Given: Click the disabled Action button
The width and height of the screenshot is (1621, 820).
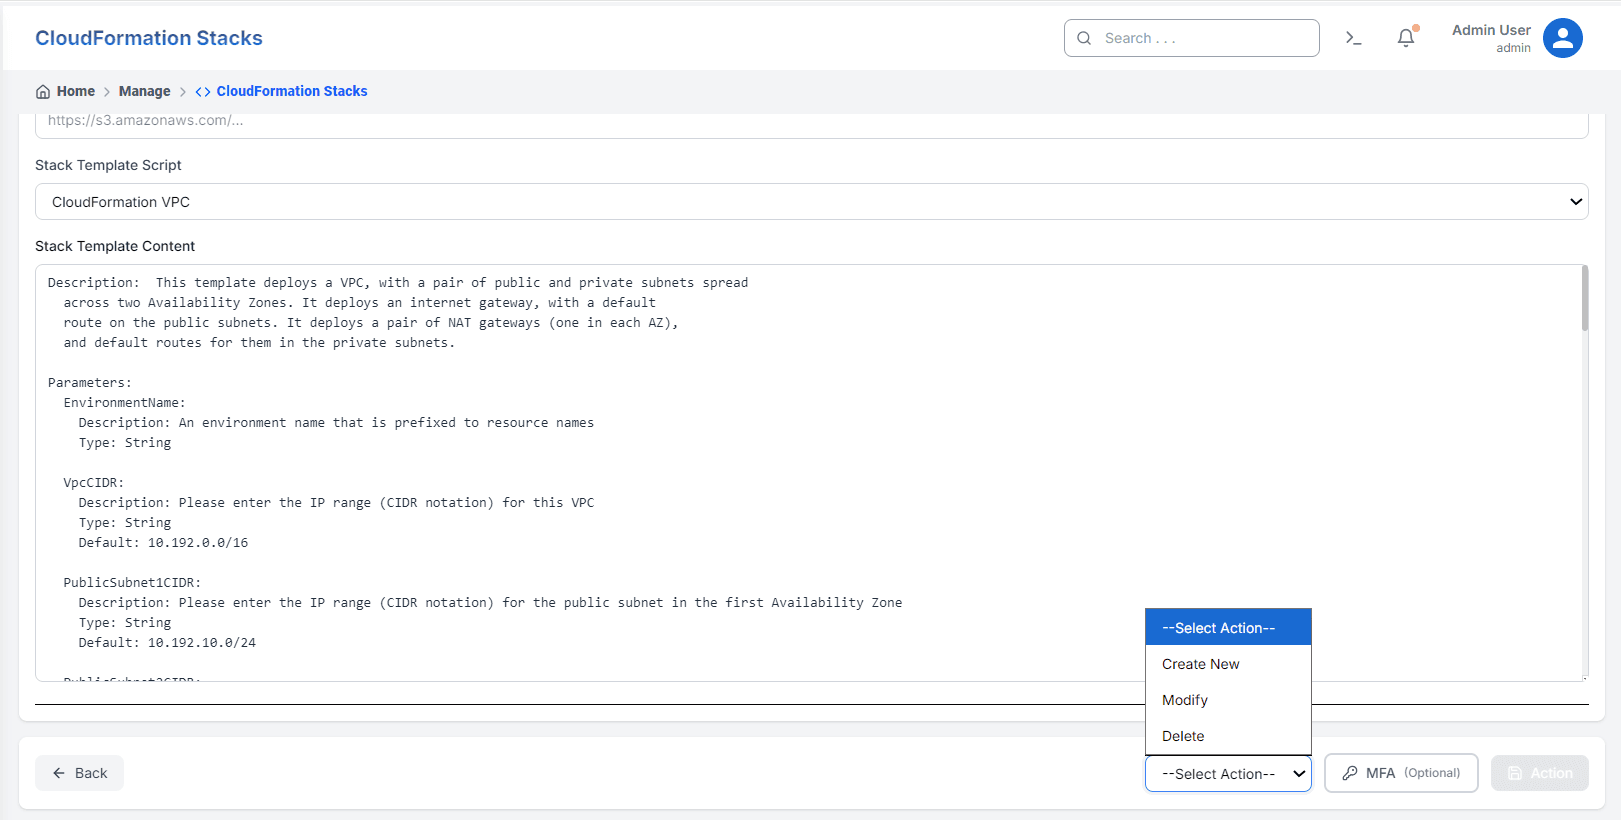Looking at the screenshot, I should point(1540,773).
